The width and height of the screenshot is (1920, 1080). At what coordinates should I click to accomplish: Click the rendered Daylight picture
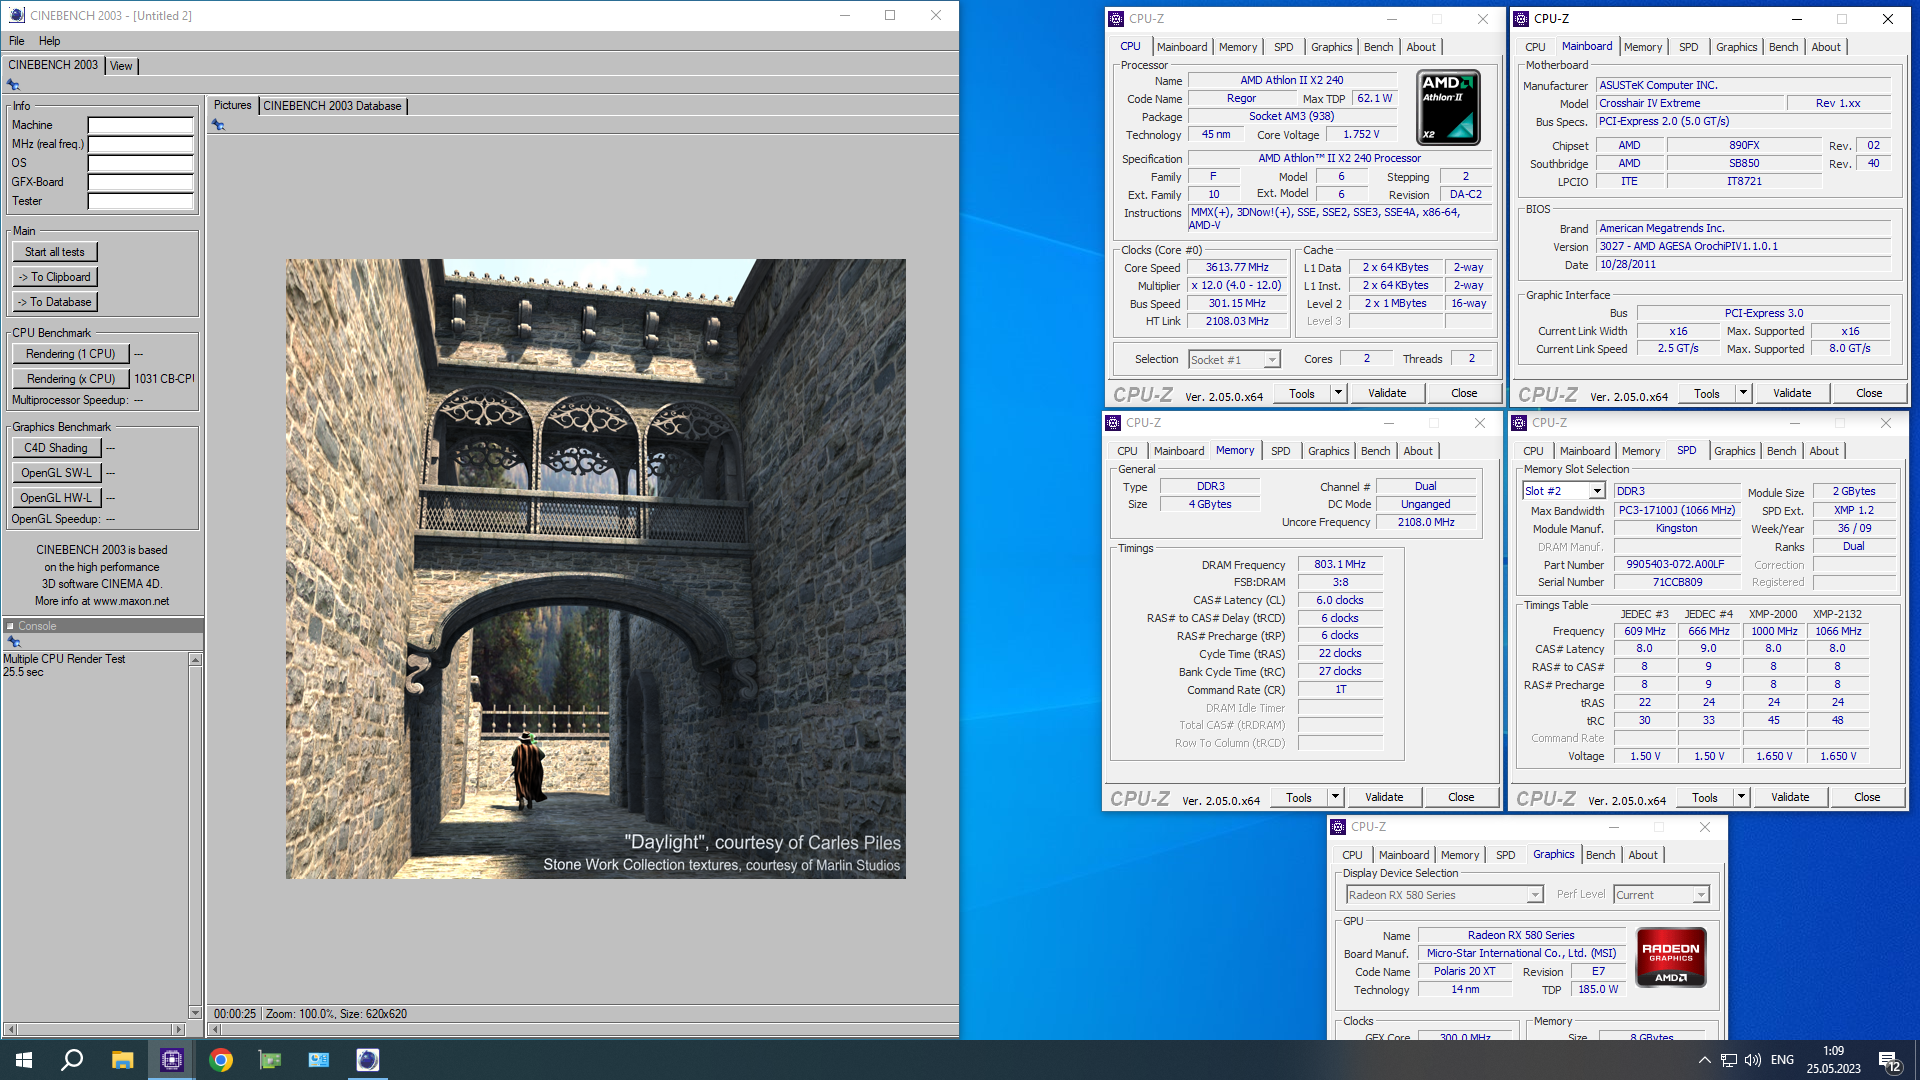click(x=596, y=569)
